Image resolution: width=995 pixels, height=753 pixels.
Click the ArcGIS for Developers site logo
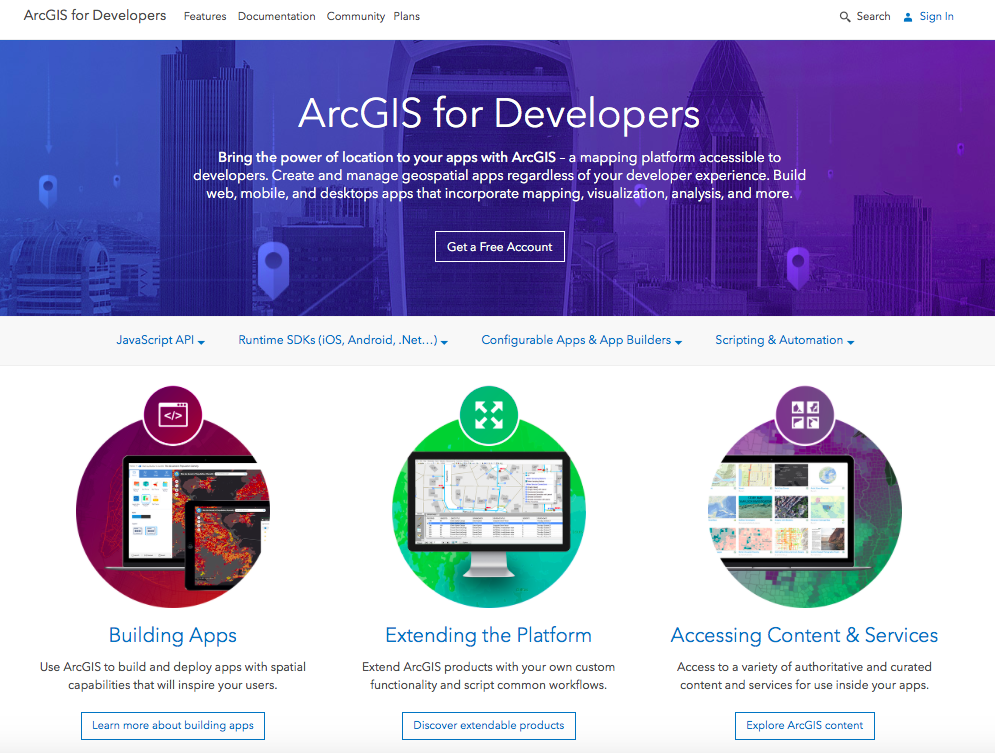[x=95, y=15]
